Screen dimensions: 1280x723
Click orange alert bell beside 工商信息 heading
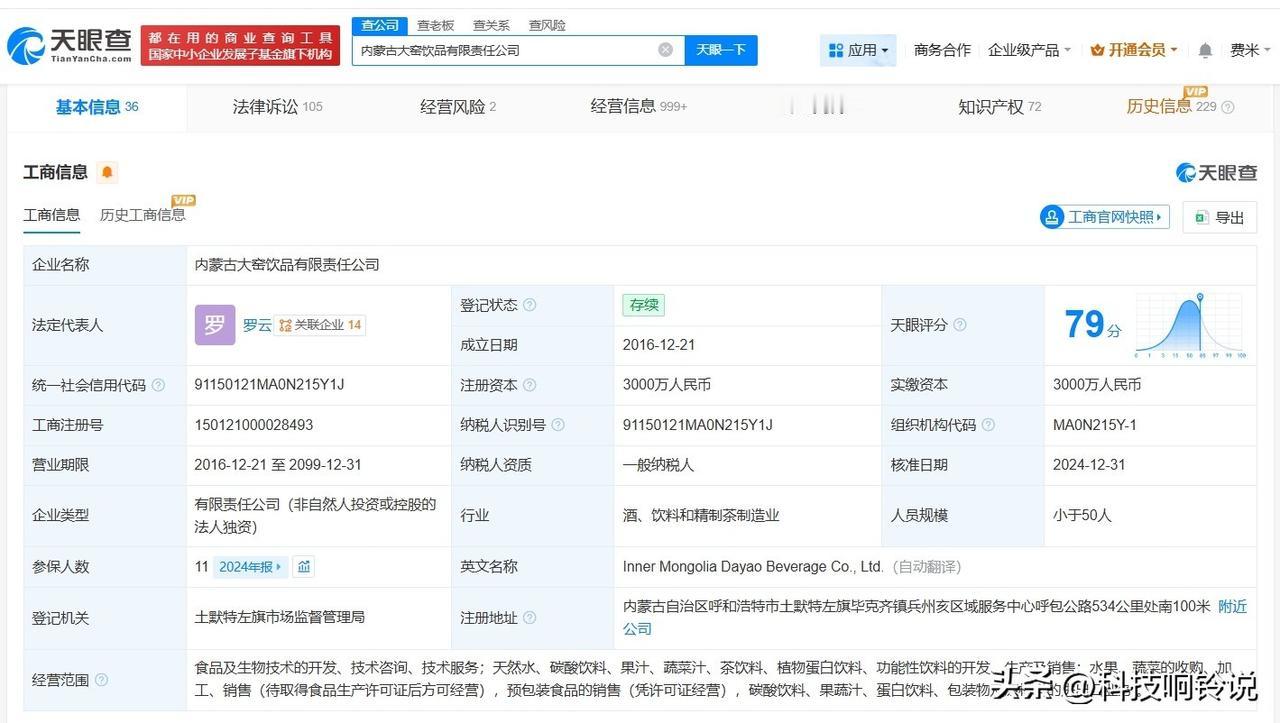(107, 172)
